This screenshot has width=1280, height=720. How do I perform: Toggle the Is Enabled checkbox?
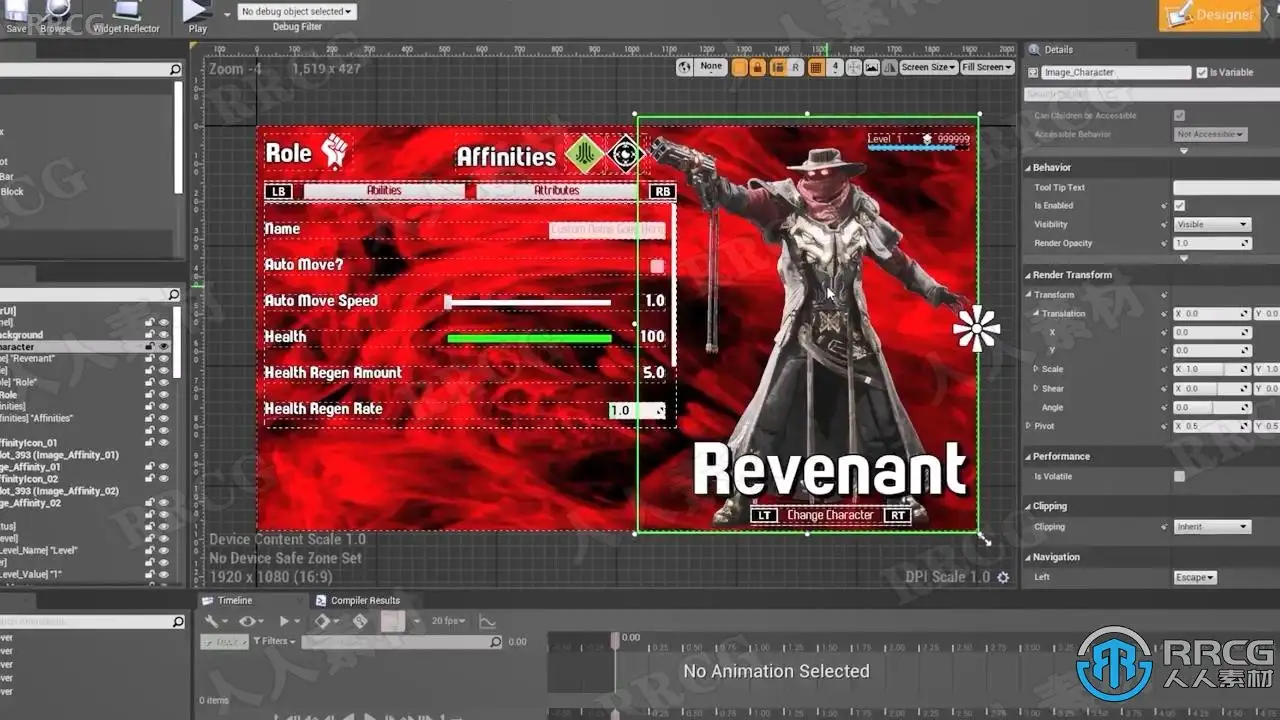1179,205
